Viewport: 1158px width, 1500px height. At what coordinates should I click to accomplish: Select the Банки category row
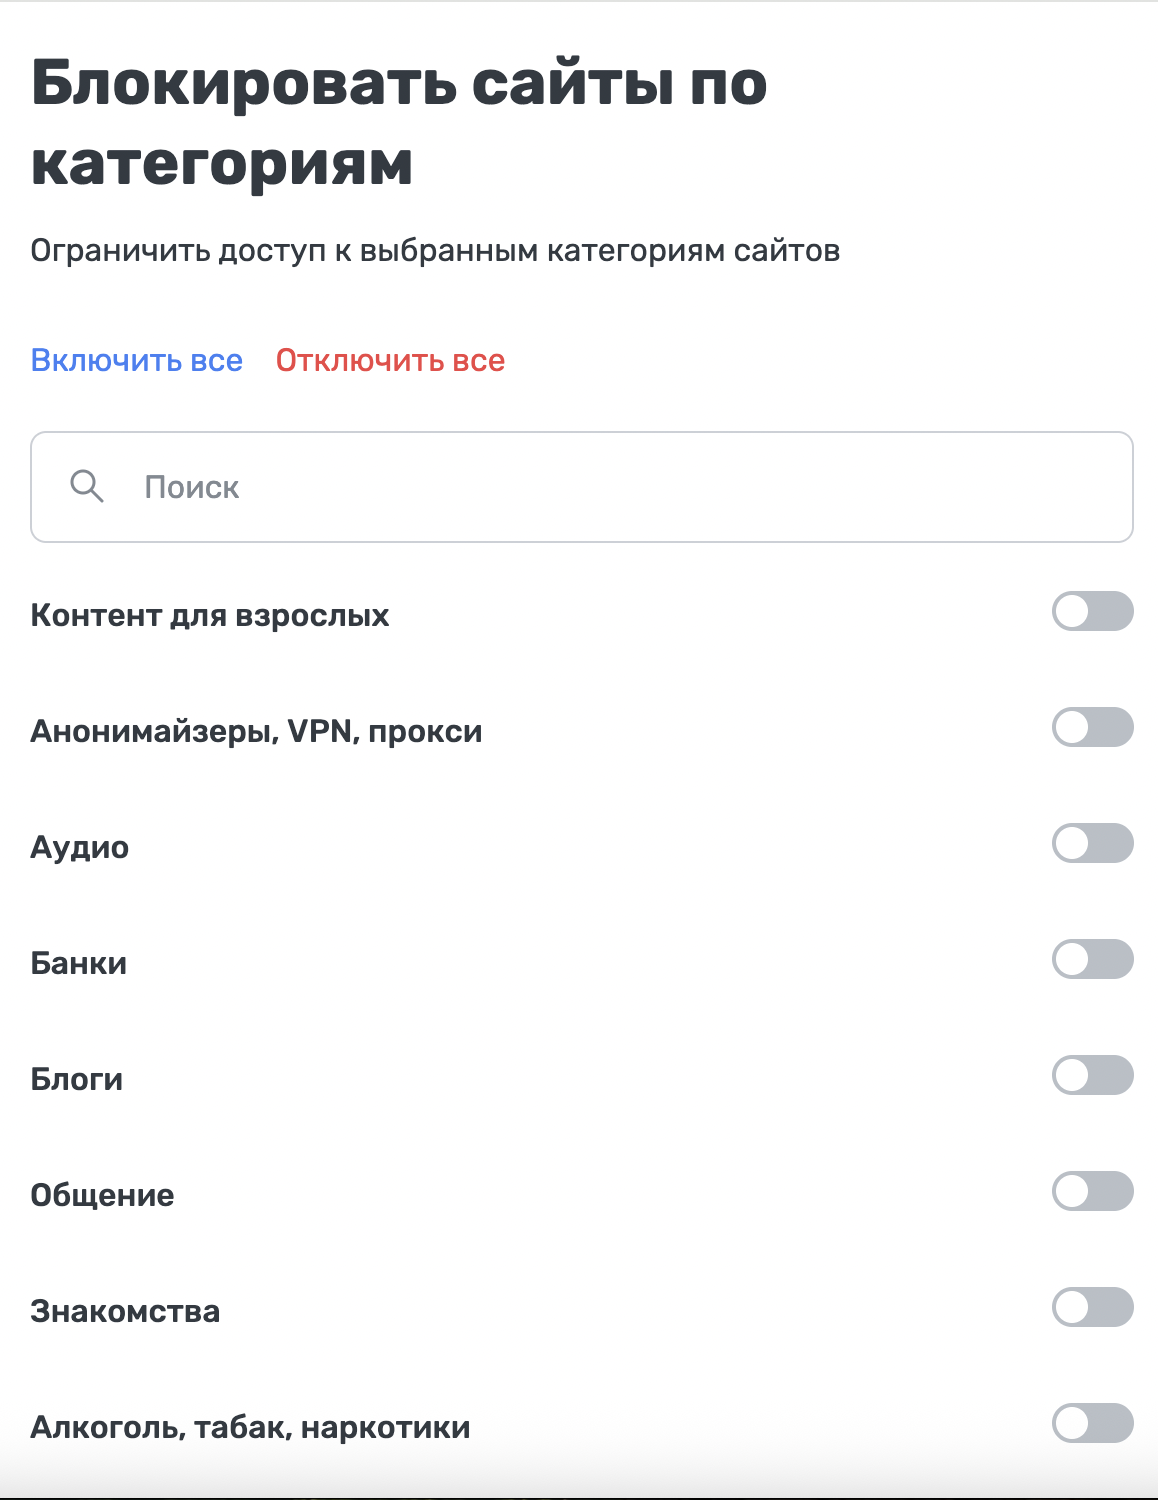(79, 963)
